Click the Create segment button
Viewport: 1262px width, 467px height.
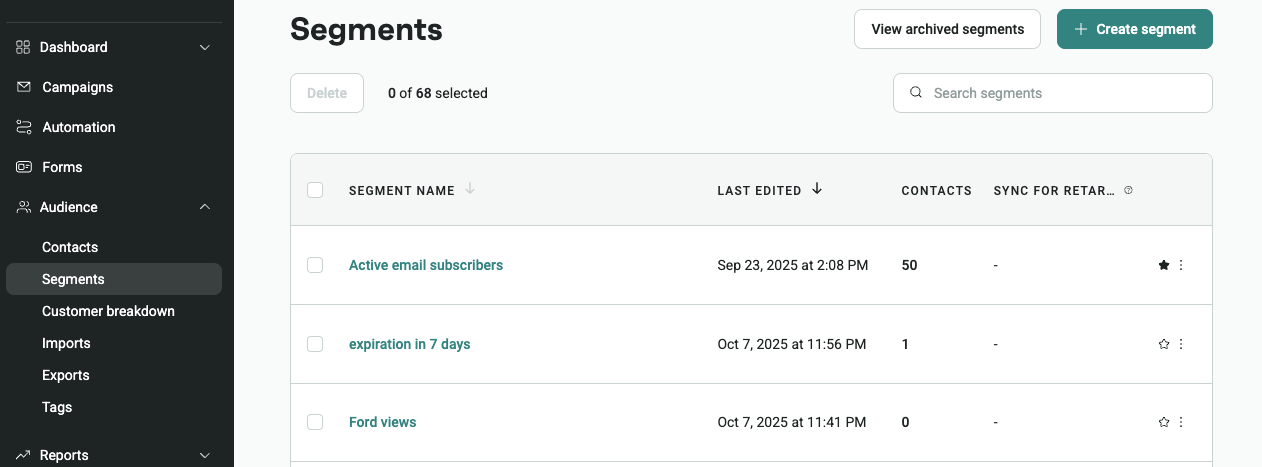(x=1134, y=29)
